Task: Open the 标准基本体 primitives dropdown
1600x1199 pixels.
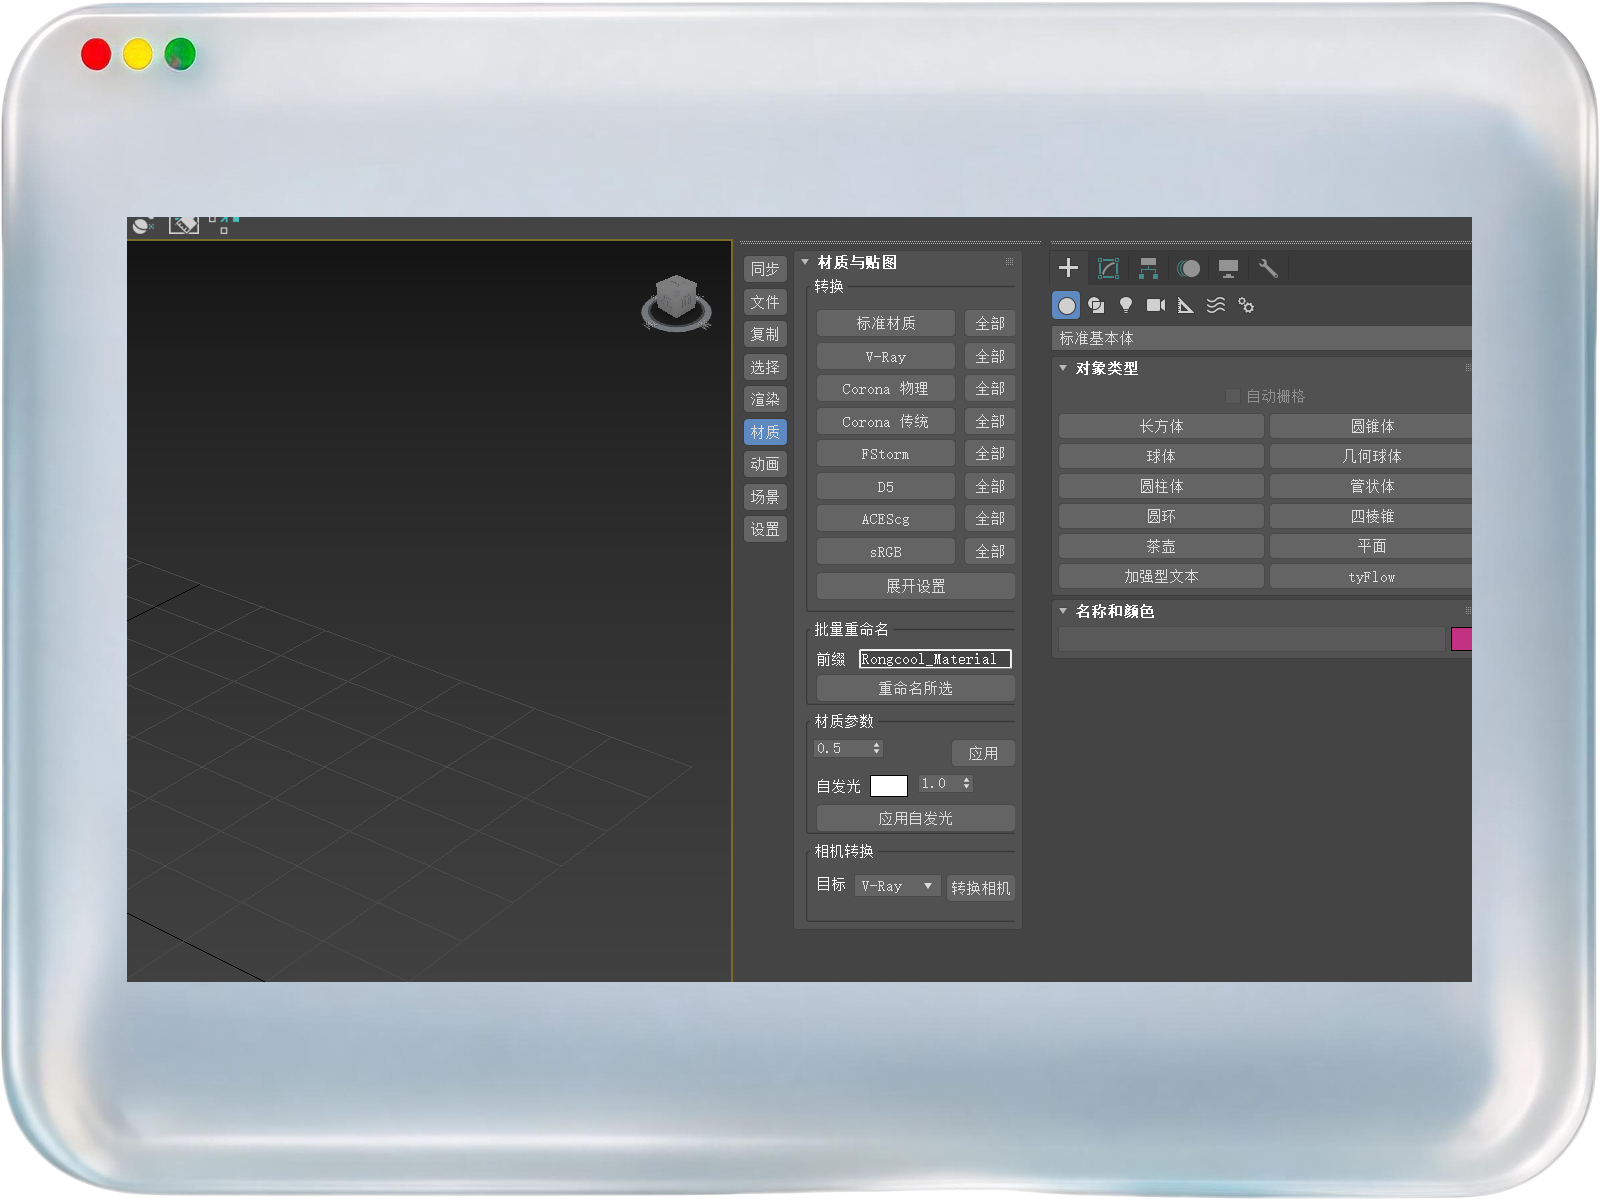Action: [1262, 338]
